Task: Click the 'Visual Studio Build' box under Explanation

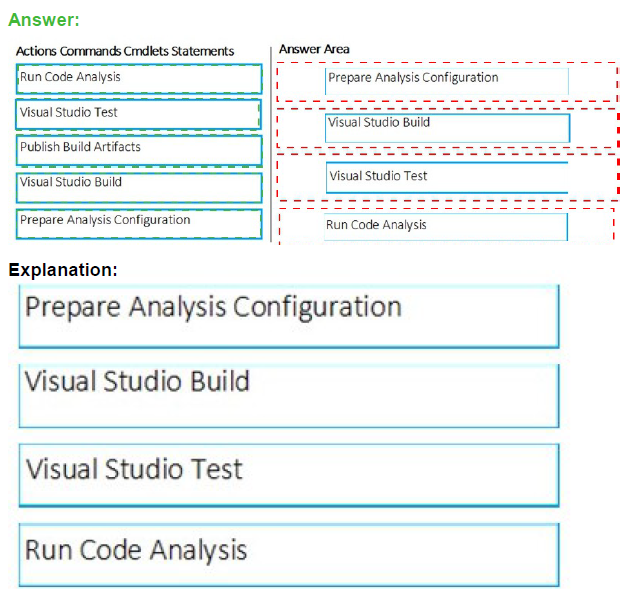Action: (289, 396)
